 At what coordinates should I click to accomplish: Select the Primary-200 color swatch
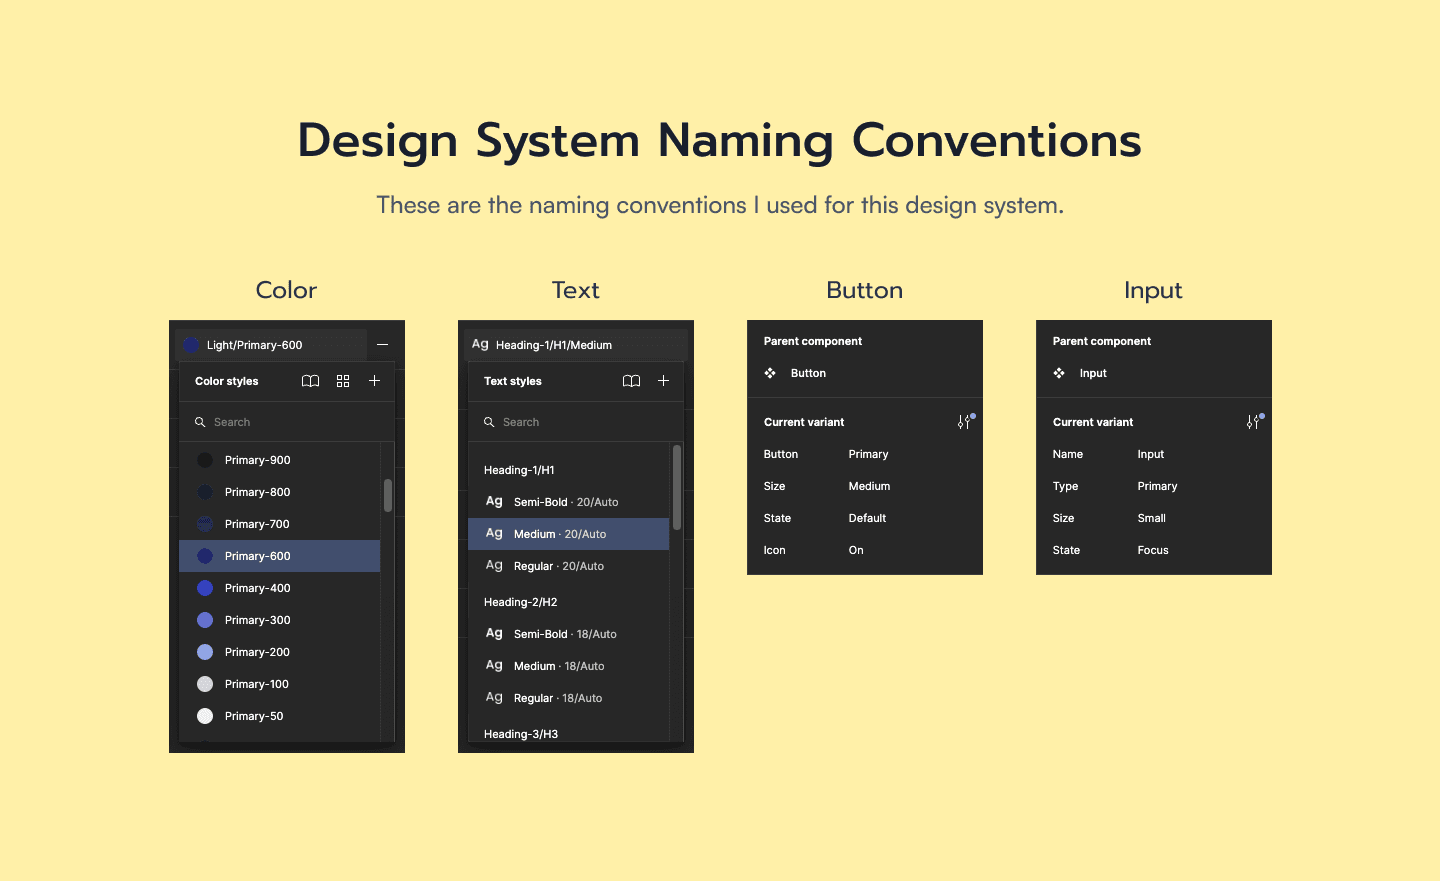205,652
